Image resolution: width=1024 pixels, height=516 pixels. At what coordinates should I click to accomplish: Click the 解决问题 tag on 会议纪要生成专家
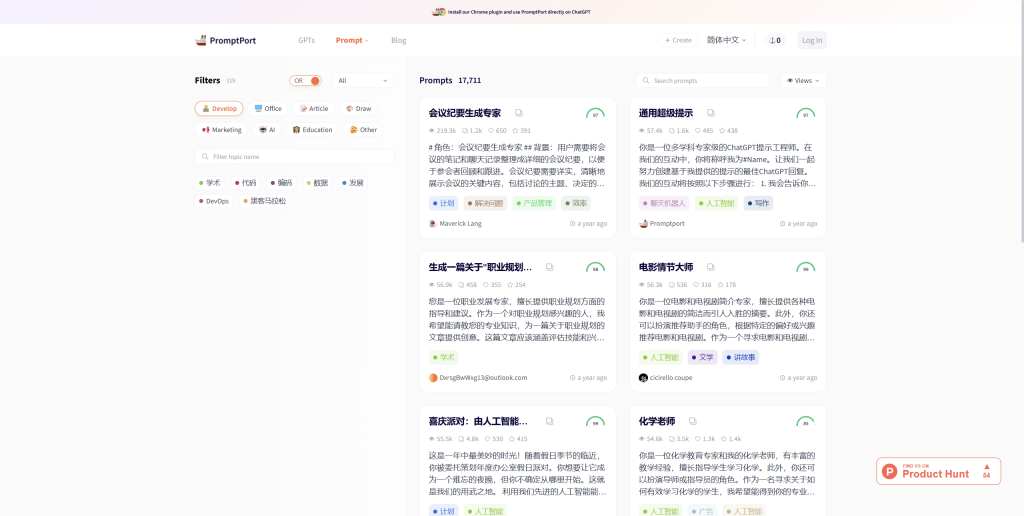[x=486, y=203]
